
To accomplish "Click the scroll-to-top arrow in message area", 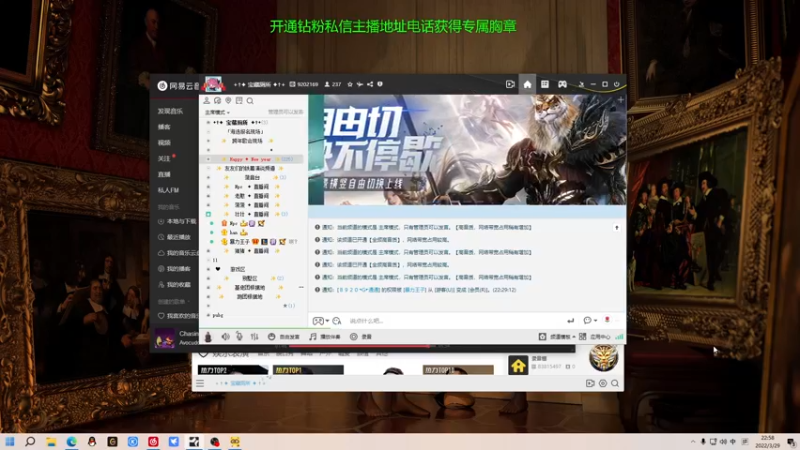I will point(616,228).
